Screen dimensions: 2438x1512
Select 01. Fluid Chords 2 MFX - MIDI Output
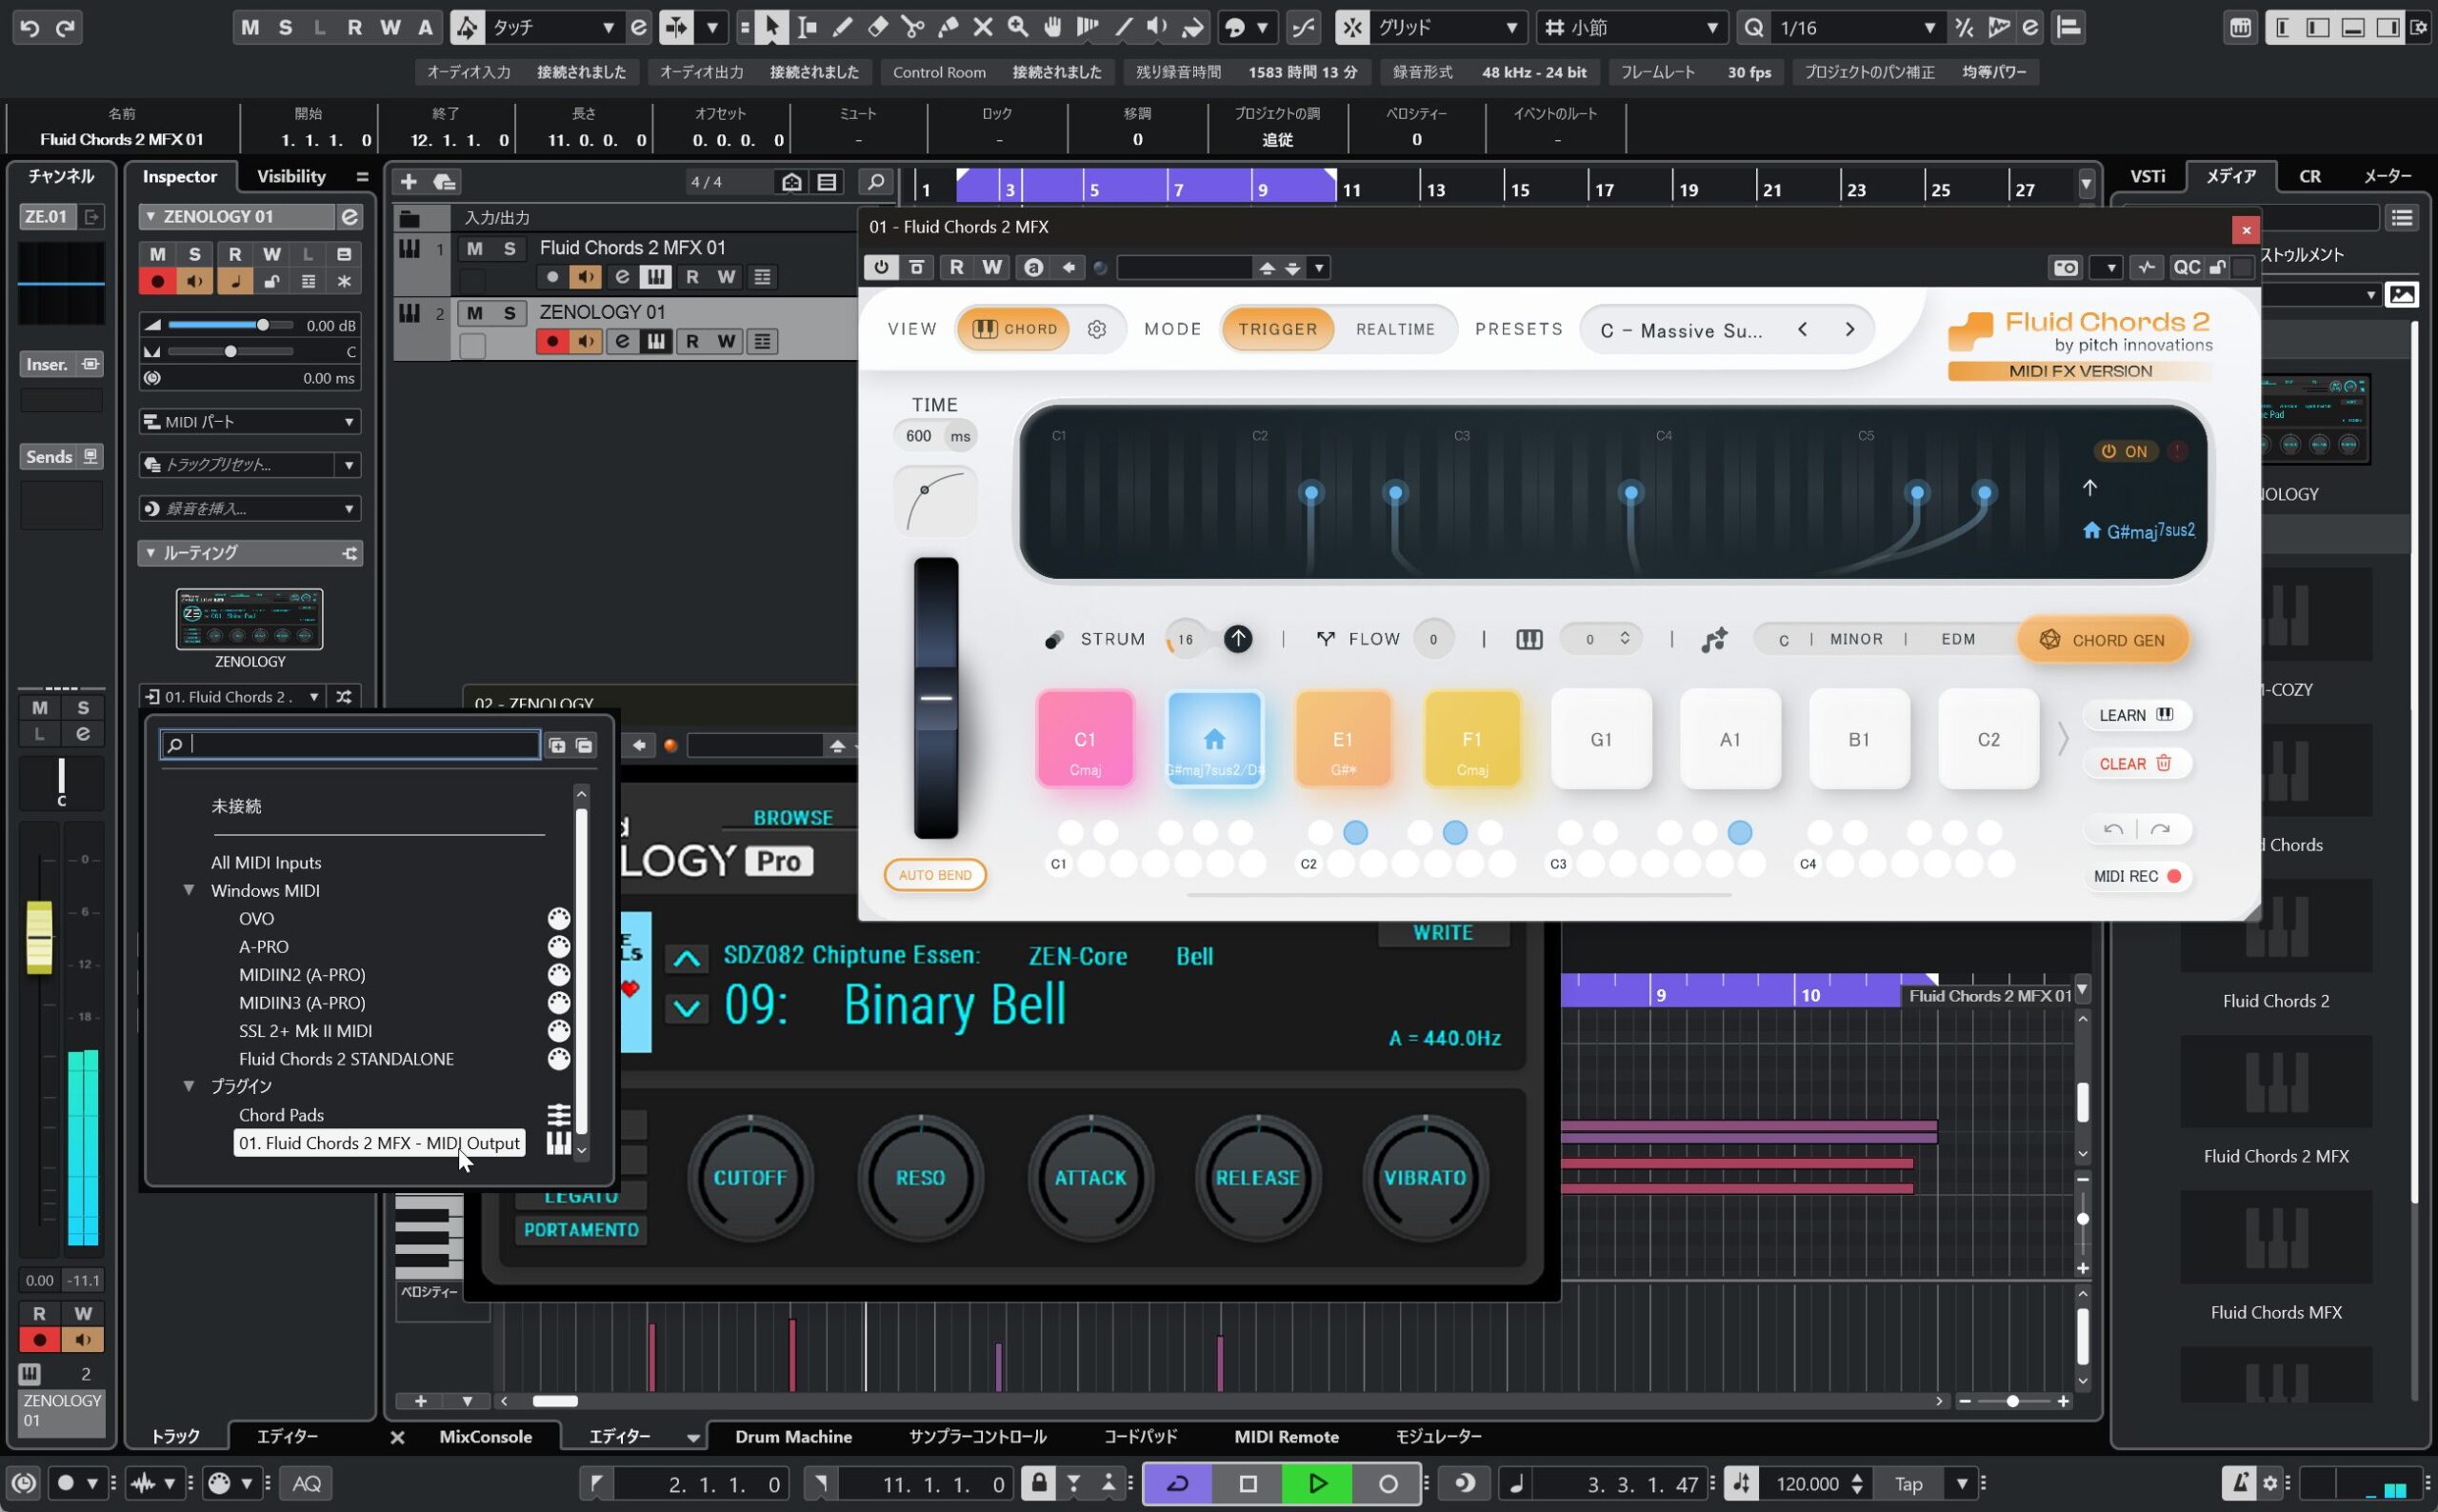click(379, 1143)
